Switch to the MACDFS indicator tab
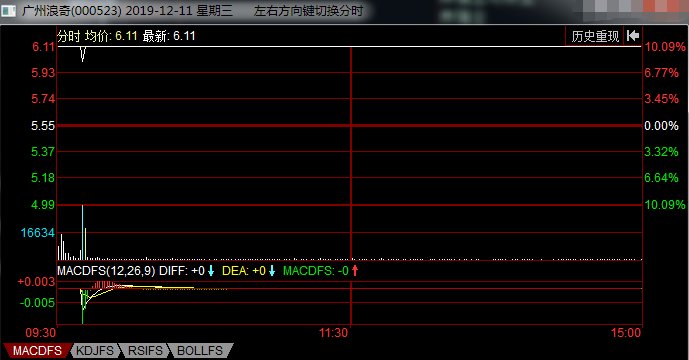689x360 pixels. tap(36, 351)
